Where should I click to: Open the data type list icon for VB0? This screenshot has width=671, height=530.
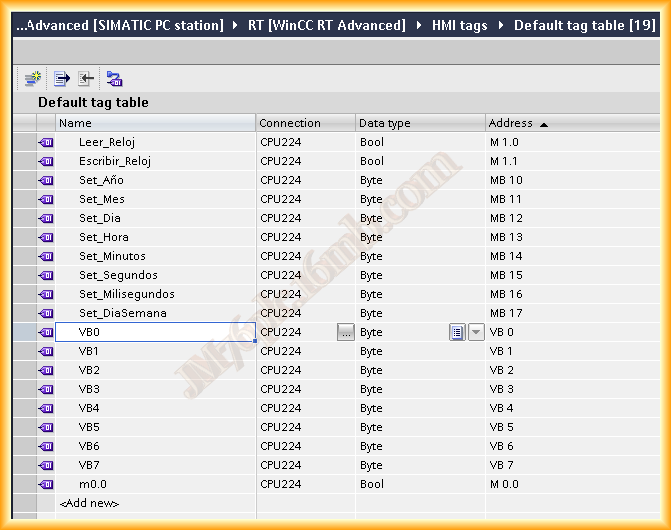coord(457,332)
